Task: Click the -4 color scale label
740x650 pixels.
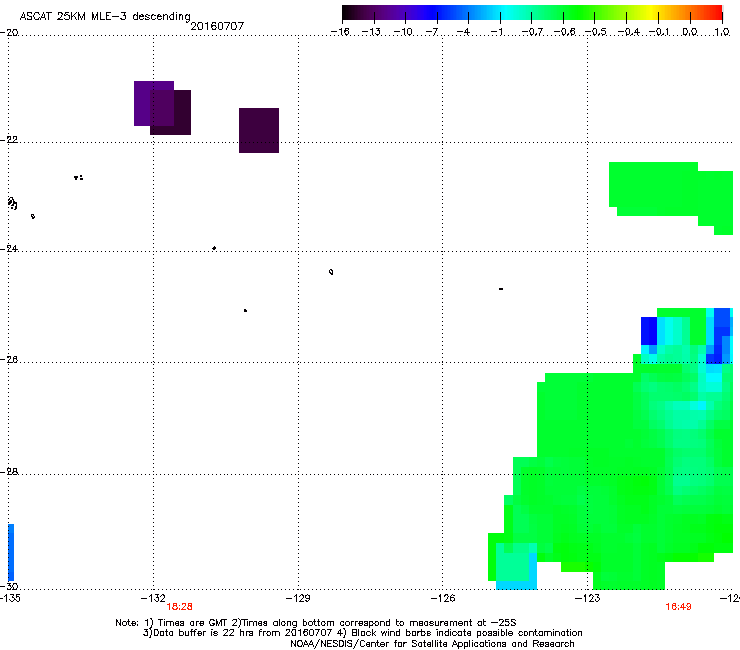Action: click(x=463, y=32)
